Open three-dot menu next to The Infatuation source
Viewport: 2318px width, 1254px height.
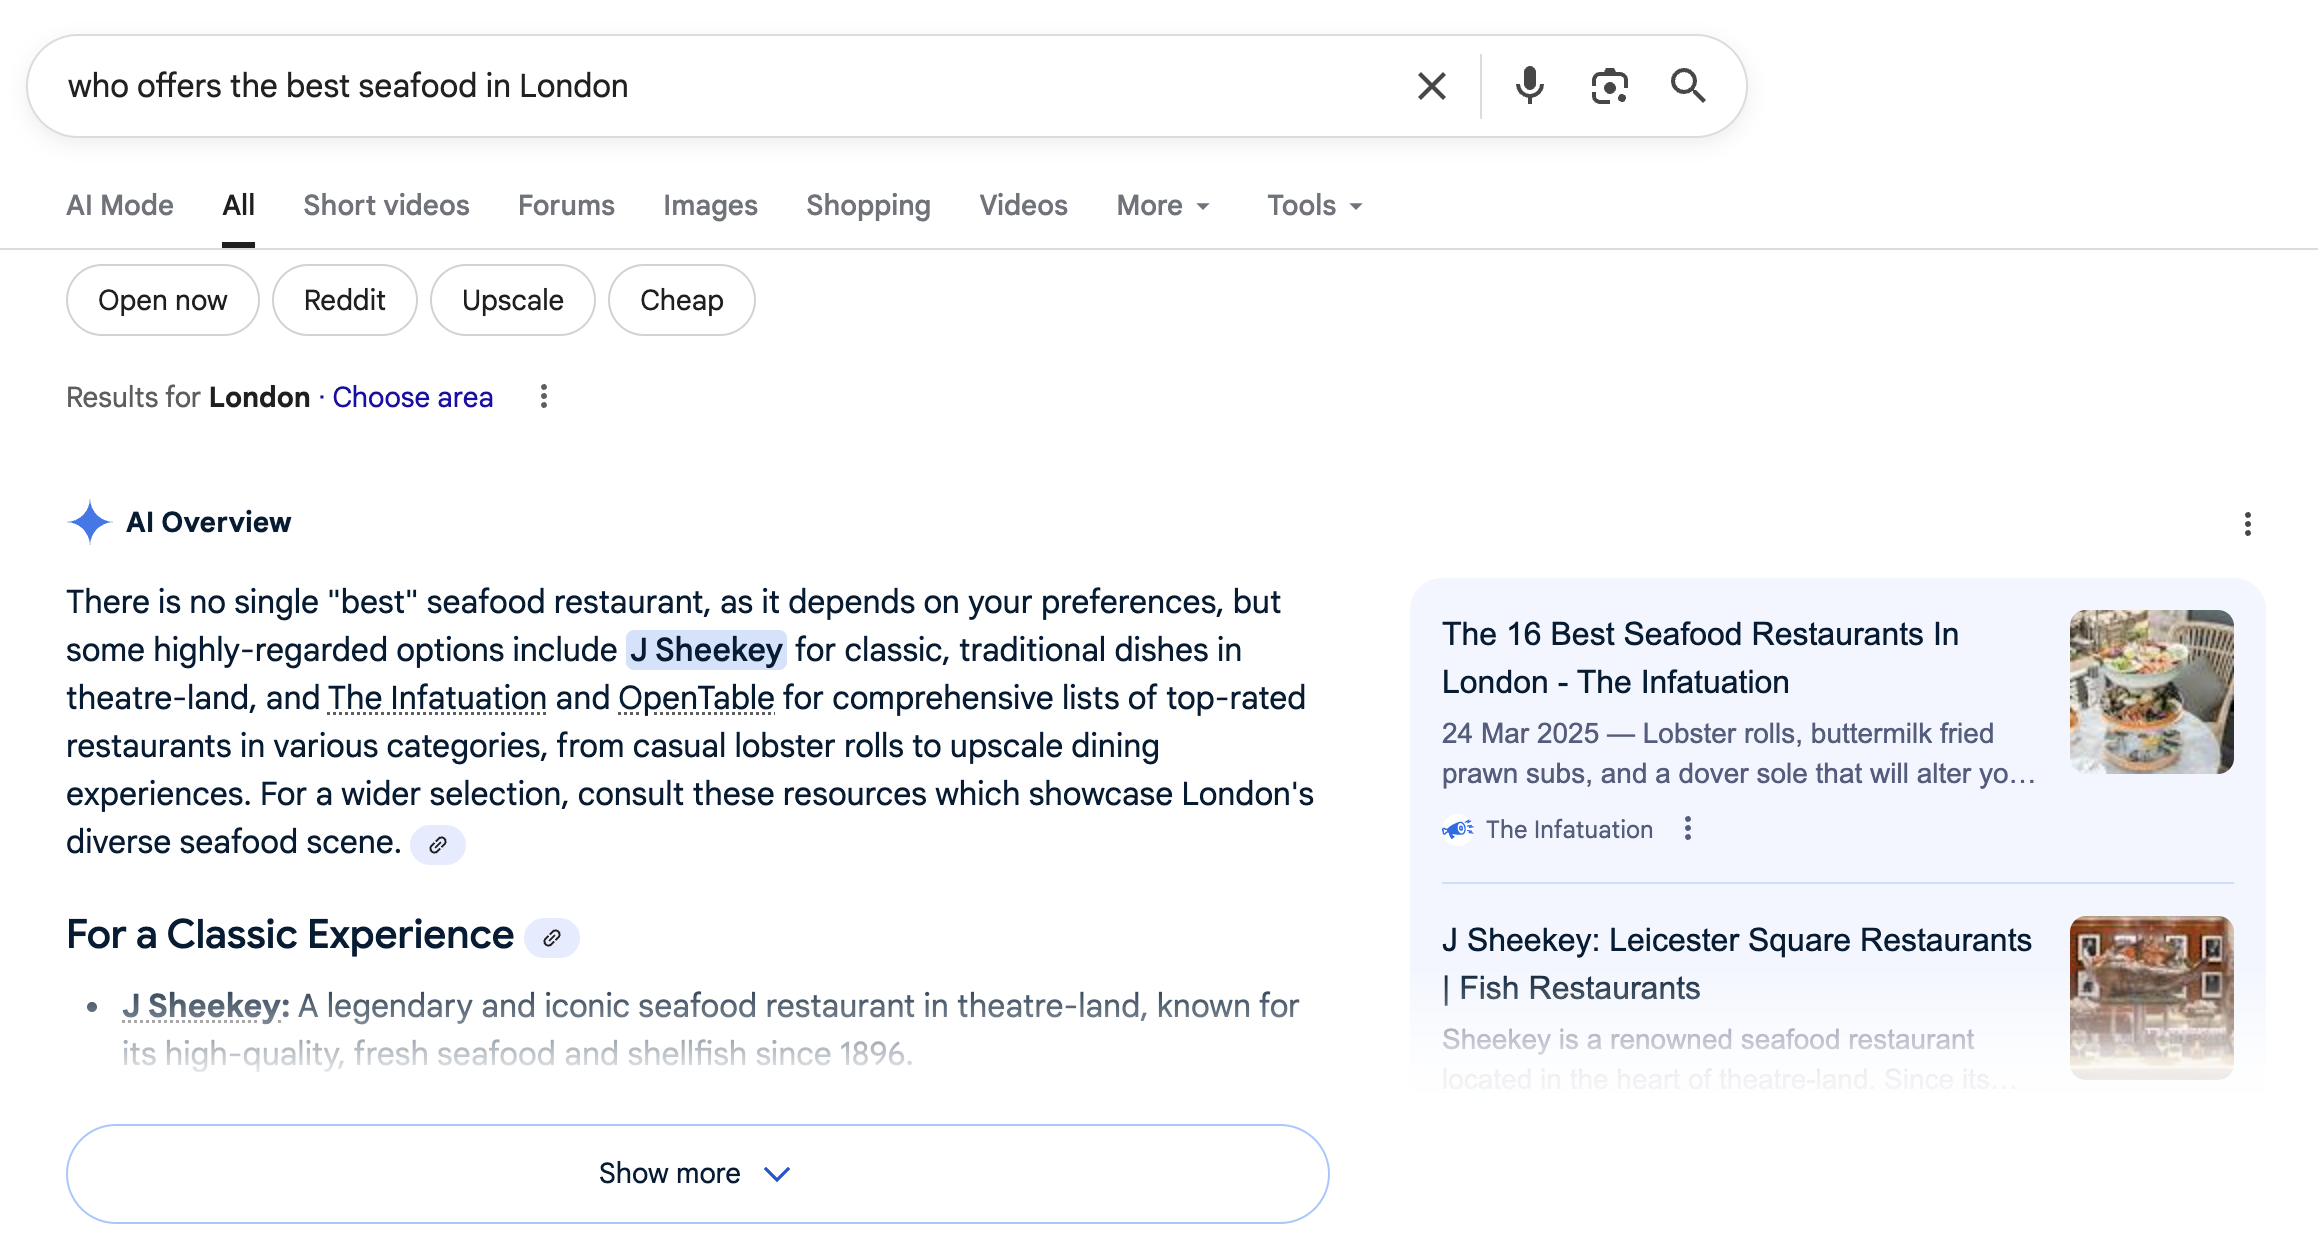pyautogui.click(x=1688, y=829)
